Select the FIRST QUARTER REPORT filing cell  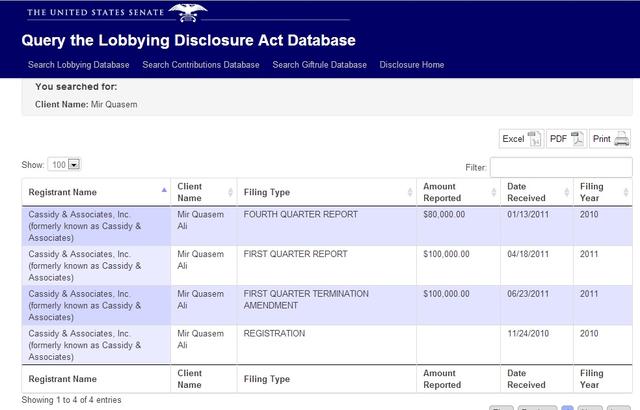click(327, 266)
